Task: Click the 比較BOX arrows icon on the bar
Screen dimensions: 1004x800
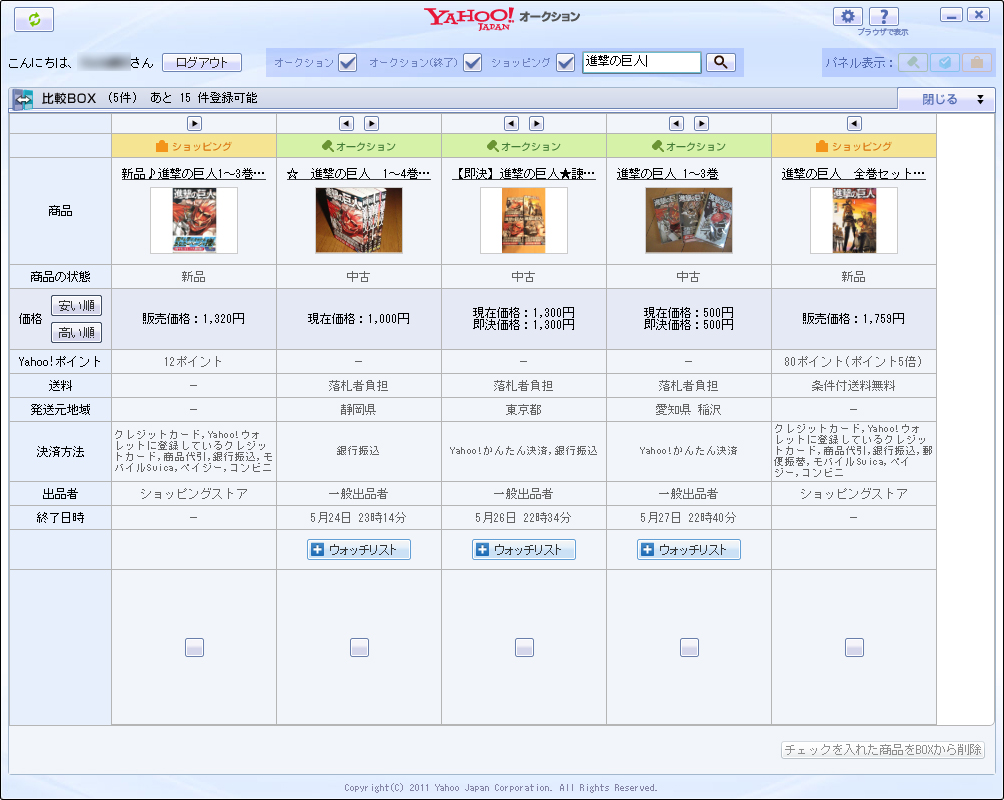Action: (22, 98)
